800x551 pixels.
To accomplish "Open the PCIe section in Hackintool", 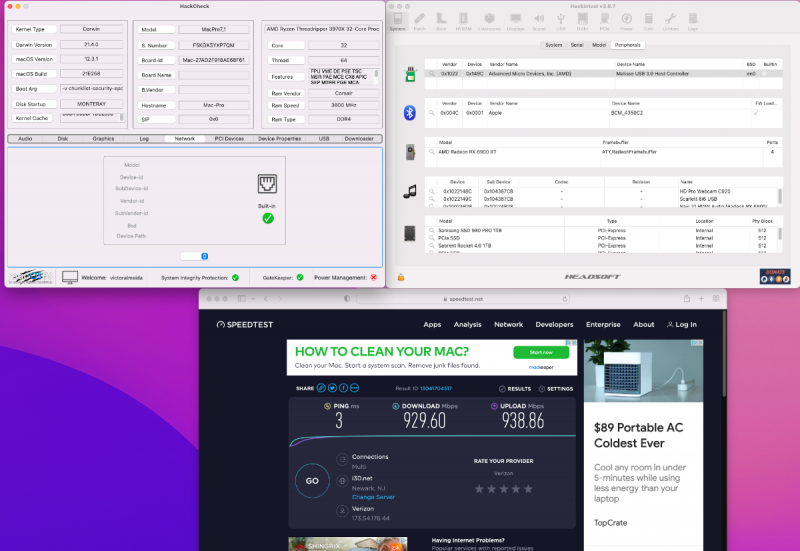I will tap(605, 21).
